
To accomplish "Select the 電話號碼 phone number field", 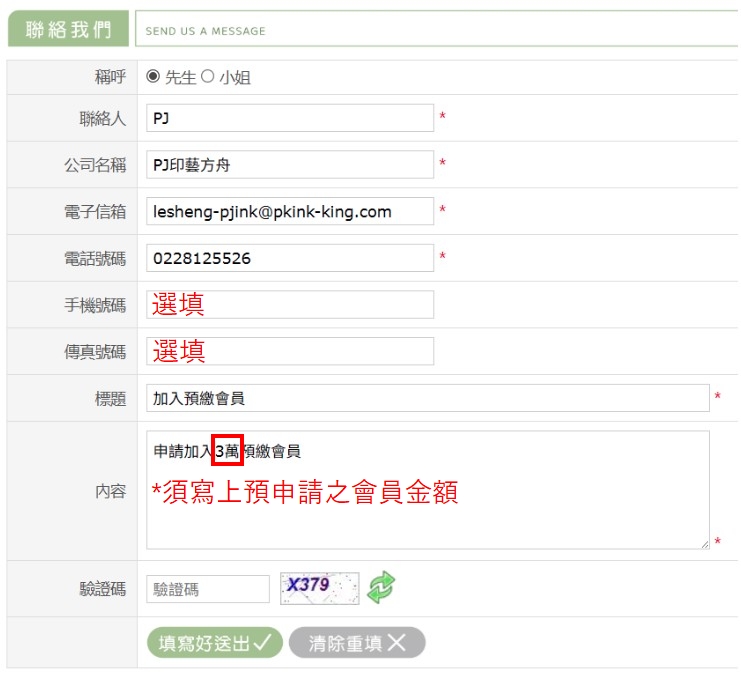I will click(289, 258).
